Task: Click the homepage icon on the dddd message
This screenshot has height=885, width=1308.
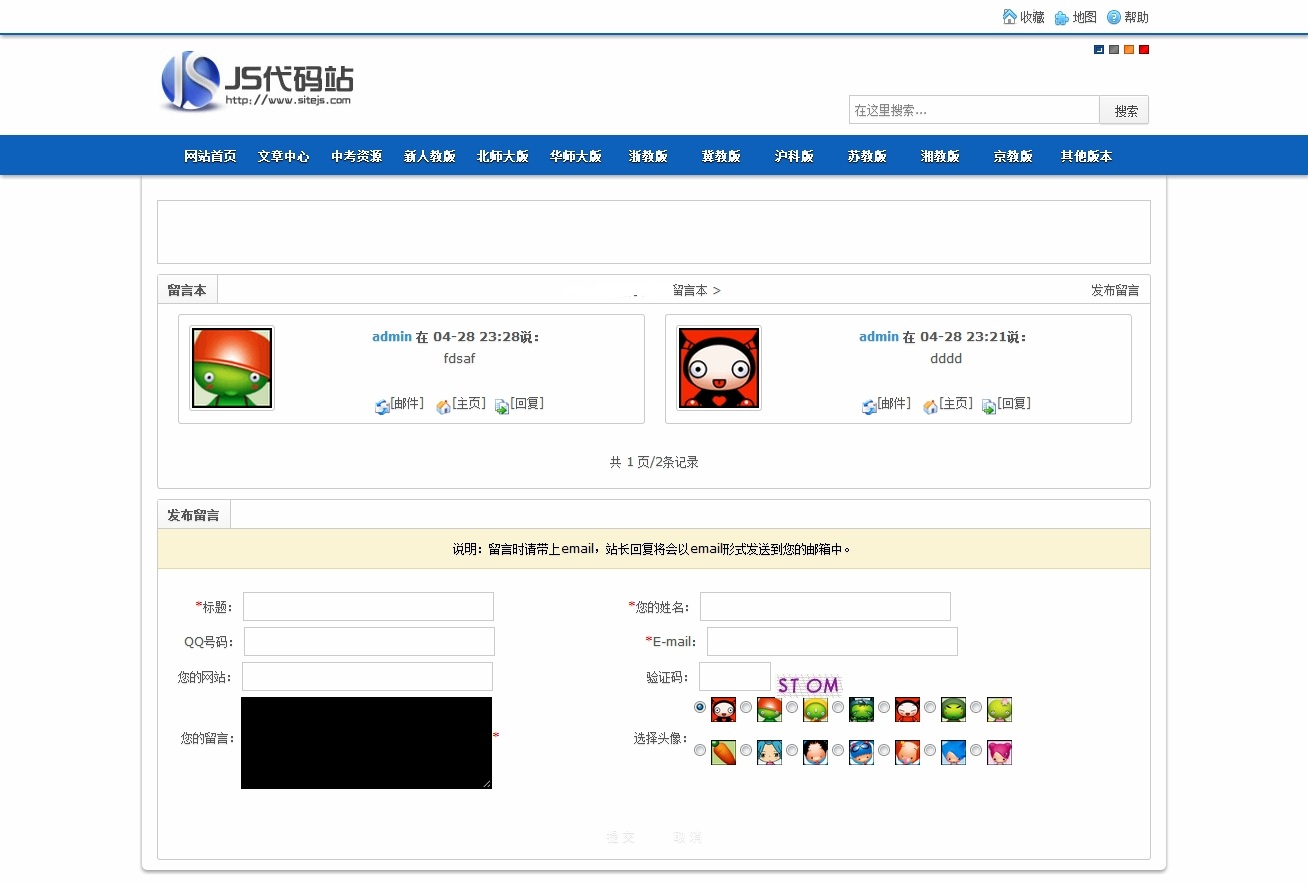Action: click(930, 406)
